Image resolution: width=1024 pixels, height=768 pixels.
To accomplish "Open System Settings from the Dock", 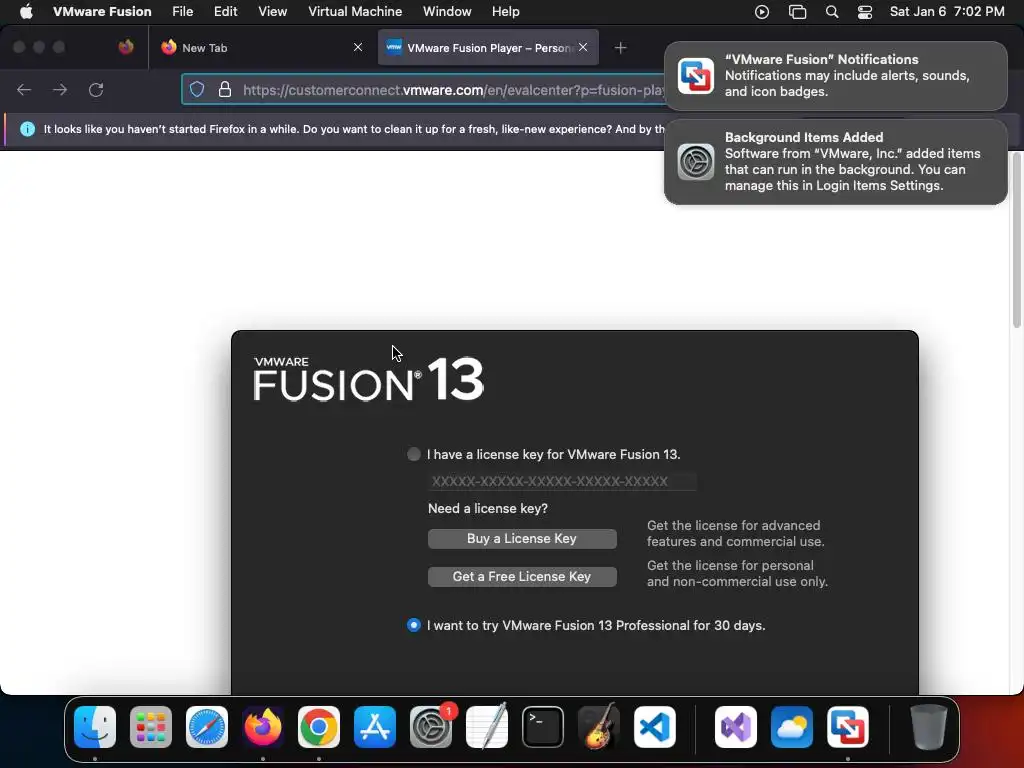I will [x=431, y=727].
